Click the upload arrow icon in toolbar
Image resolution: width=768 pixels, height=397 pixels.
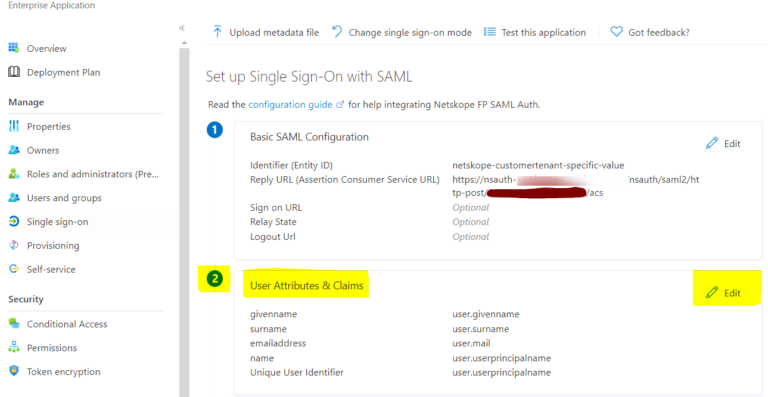(217, 32)
